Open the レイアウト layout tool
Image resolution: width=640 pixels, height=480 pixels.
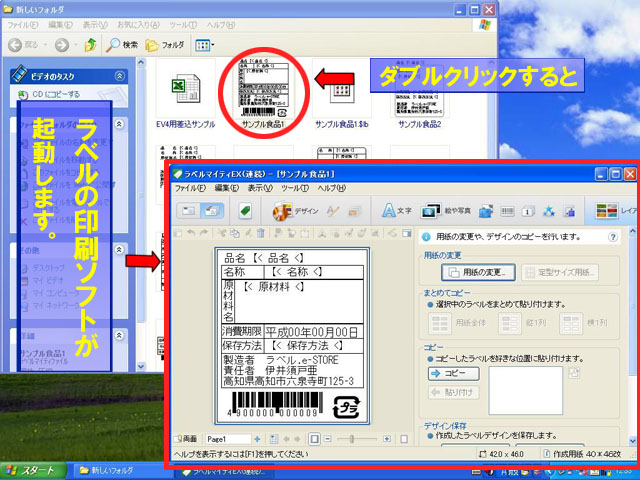tap(616, 211)
